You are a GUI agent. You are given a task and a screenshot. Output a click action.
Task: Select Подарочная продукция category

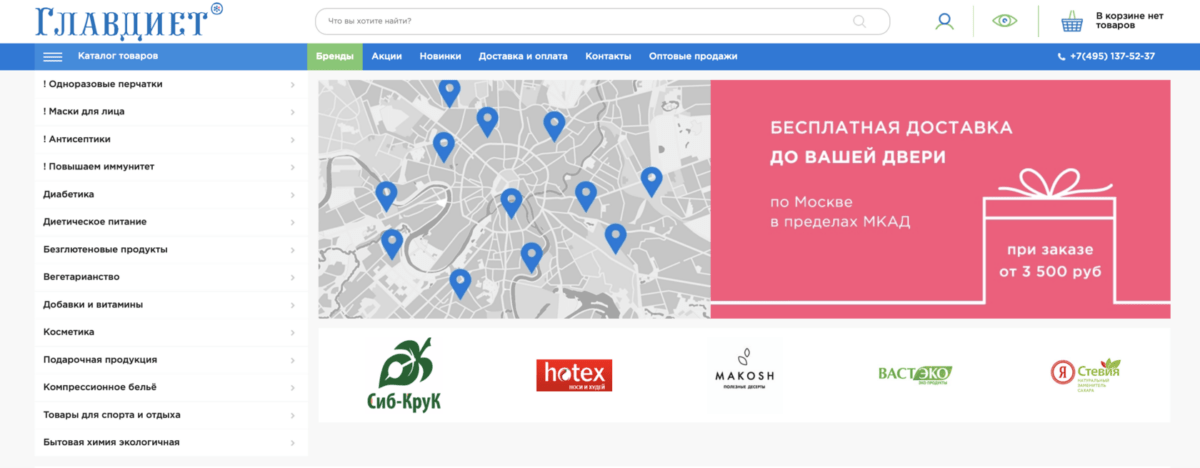170,359
